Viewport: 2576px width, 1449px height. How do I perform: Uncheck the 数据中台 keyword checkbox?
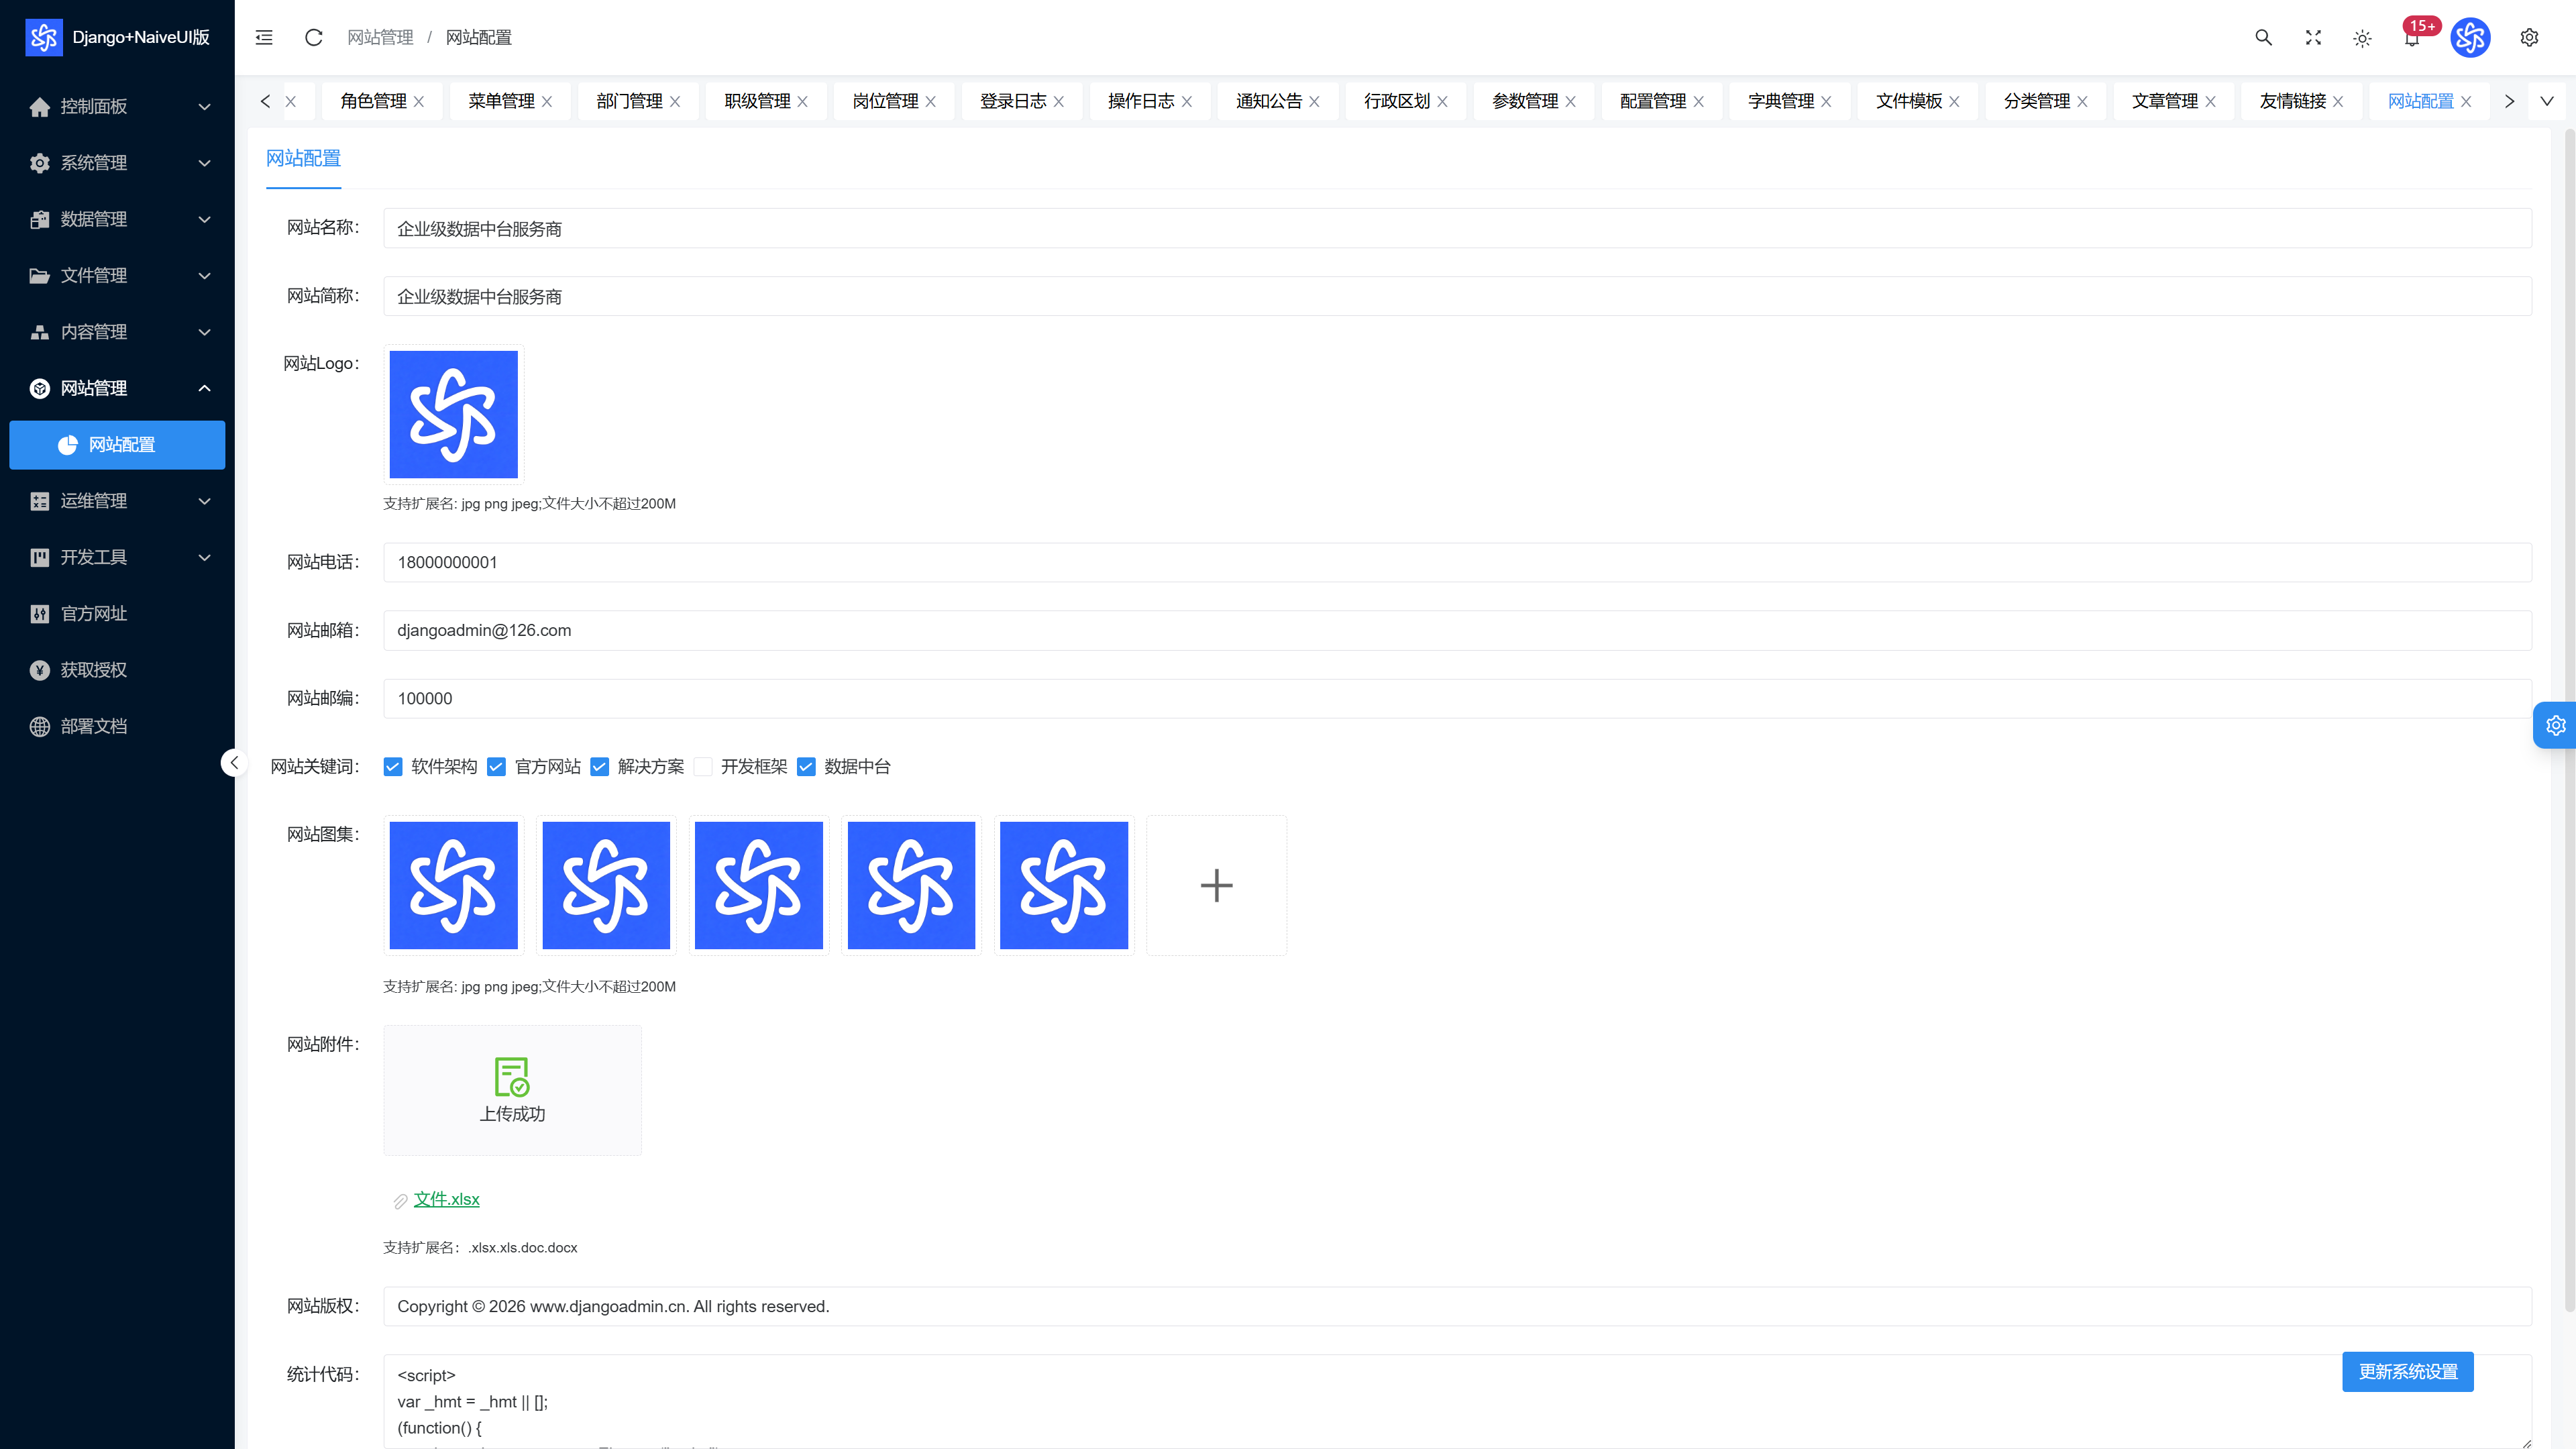[806, 766]
